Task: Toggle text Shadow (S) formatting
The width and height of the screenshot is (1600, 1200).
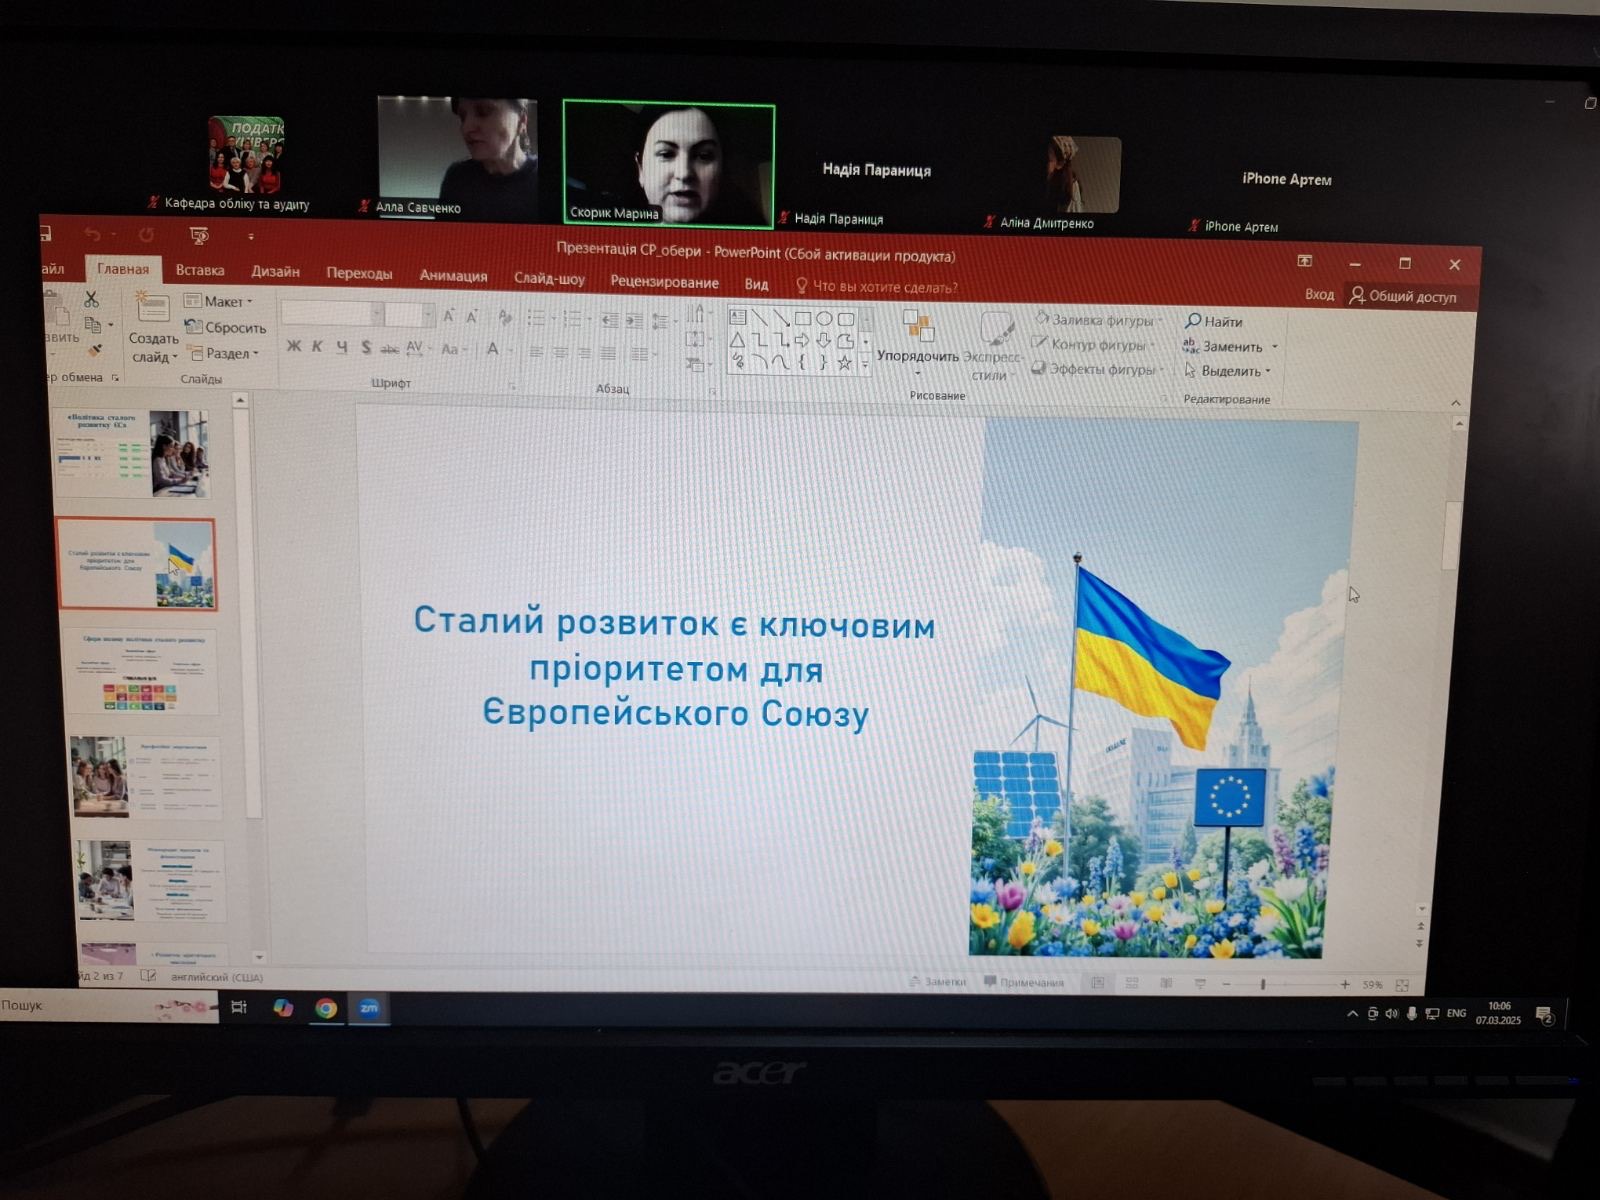Action: tap(366, 347)
